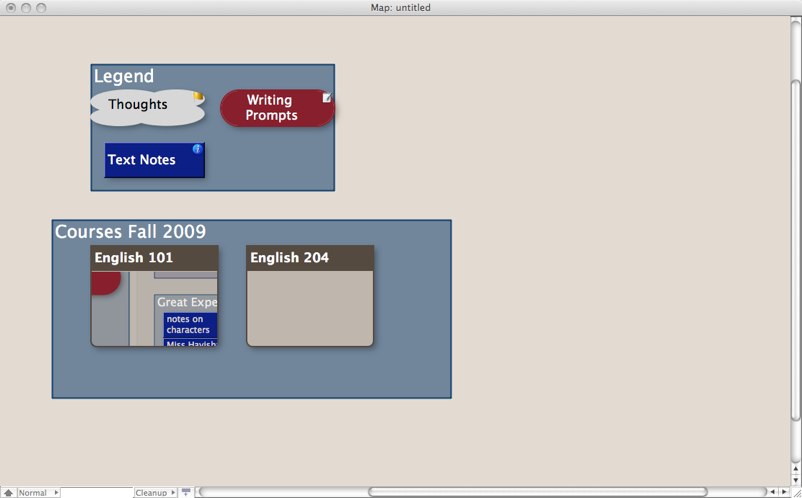Click the horizontal scrollbar right arrow
Viewport: 802px width, 498px height.
[x=784, y=492]
